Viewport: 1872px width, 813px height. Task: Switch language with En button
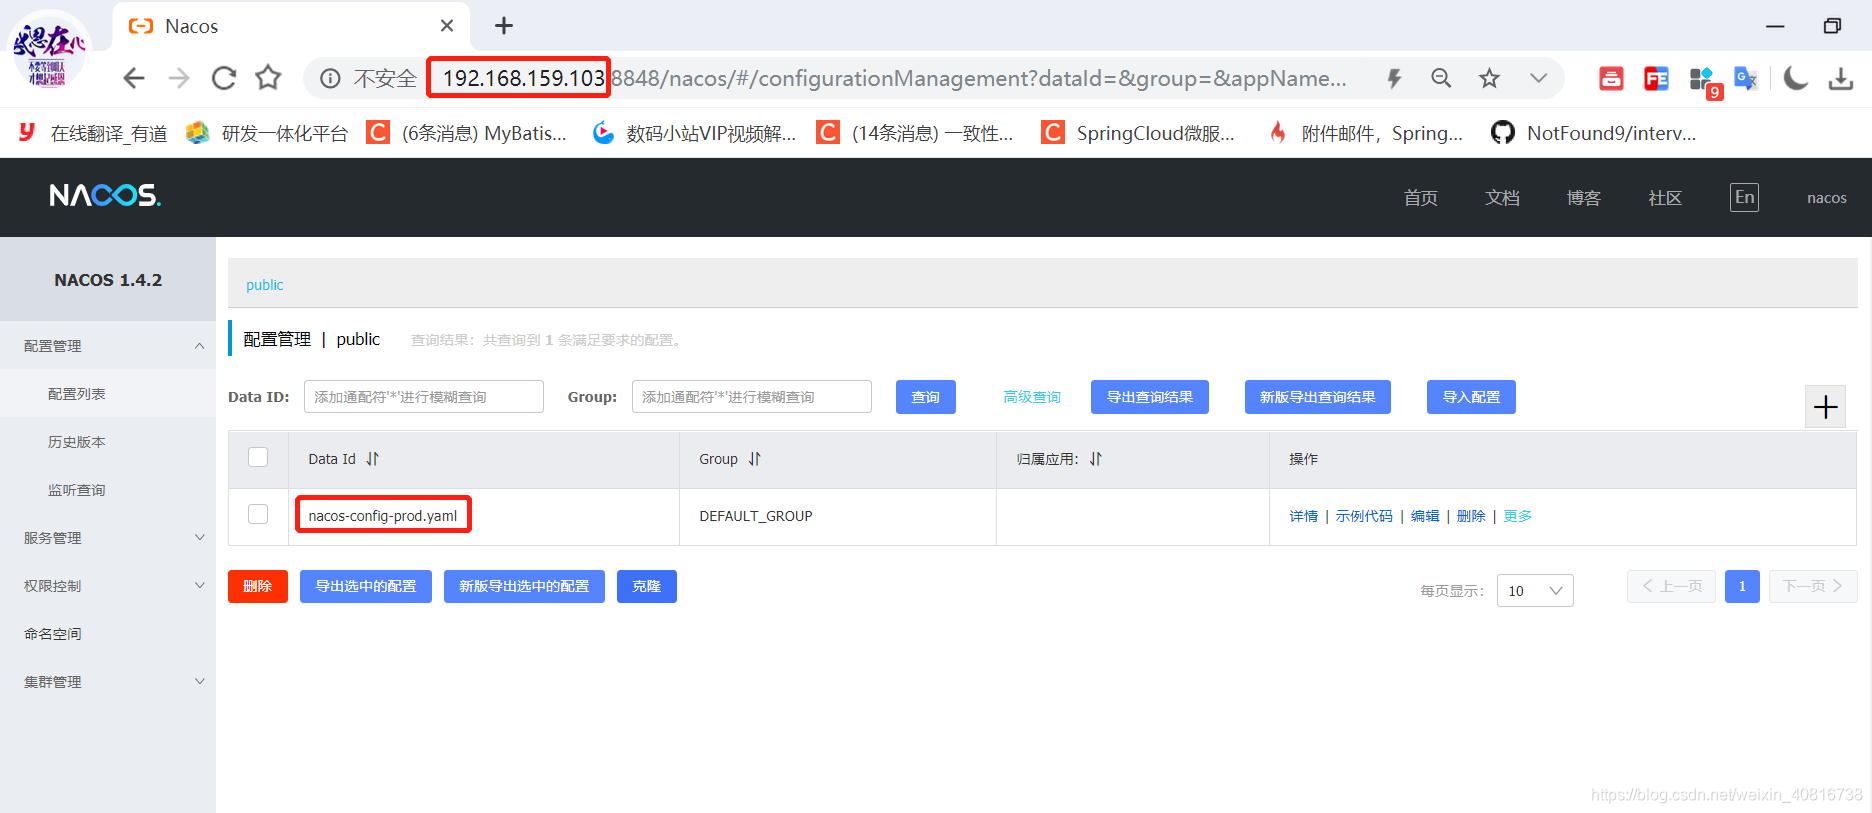click(1744, 197)
